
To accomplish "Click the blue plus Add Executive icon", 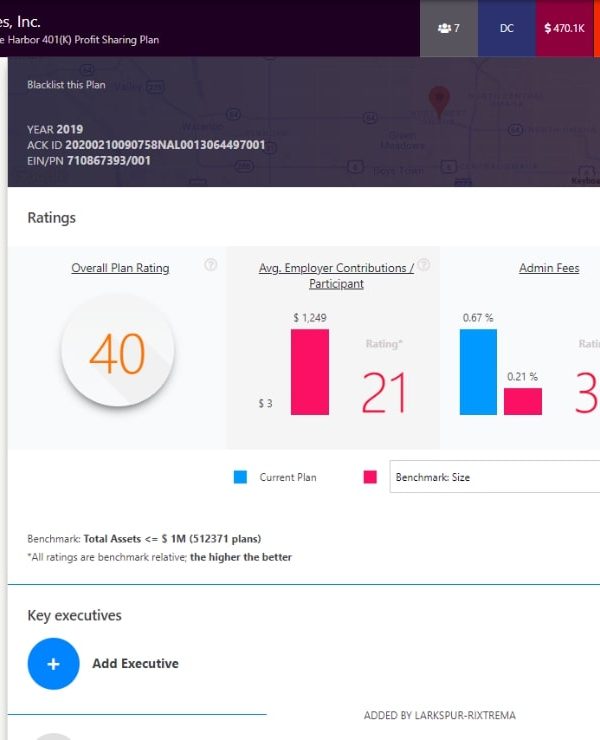I will pos(53,663).
